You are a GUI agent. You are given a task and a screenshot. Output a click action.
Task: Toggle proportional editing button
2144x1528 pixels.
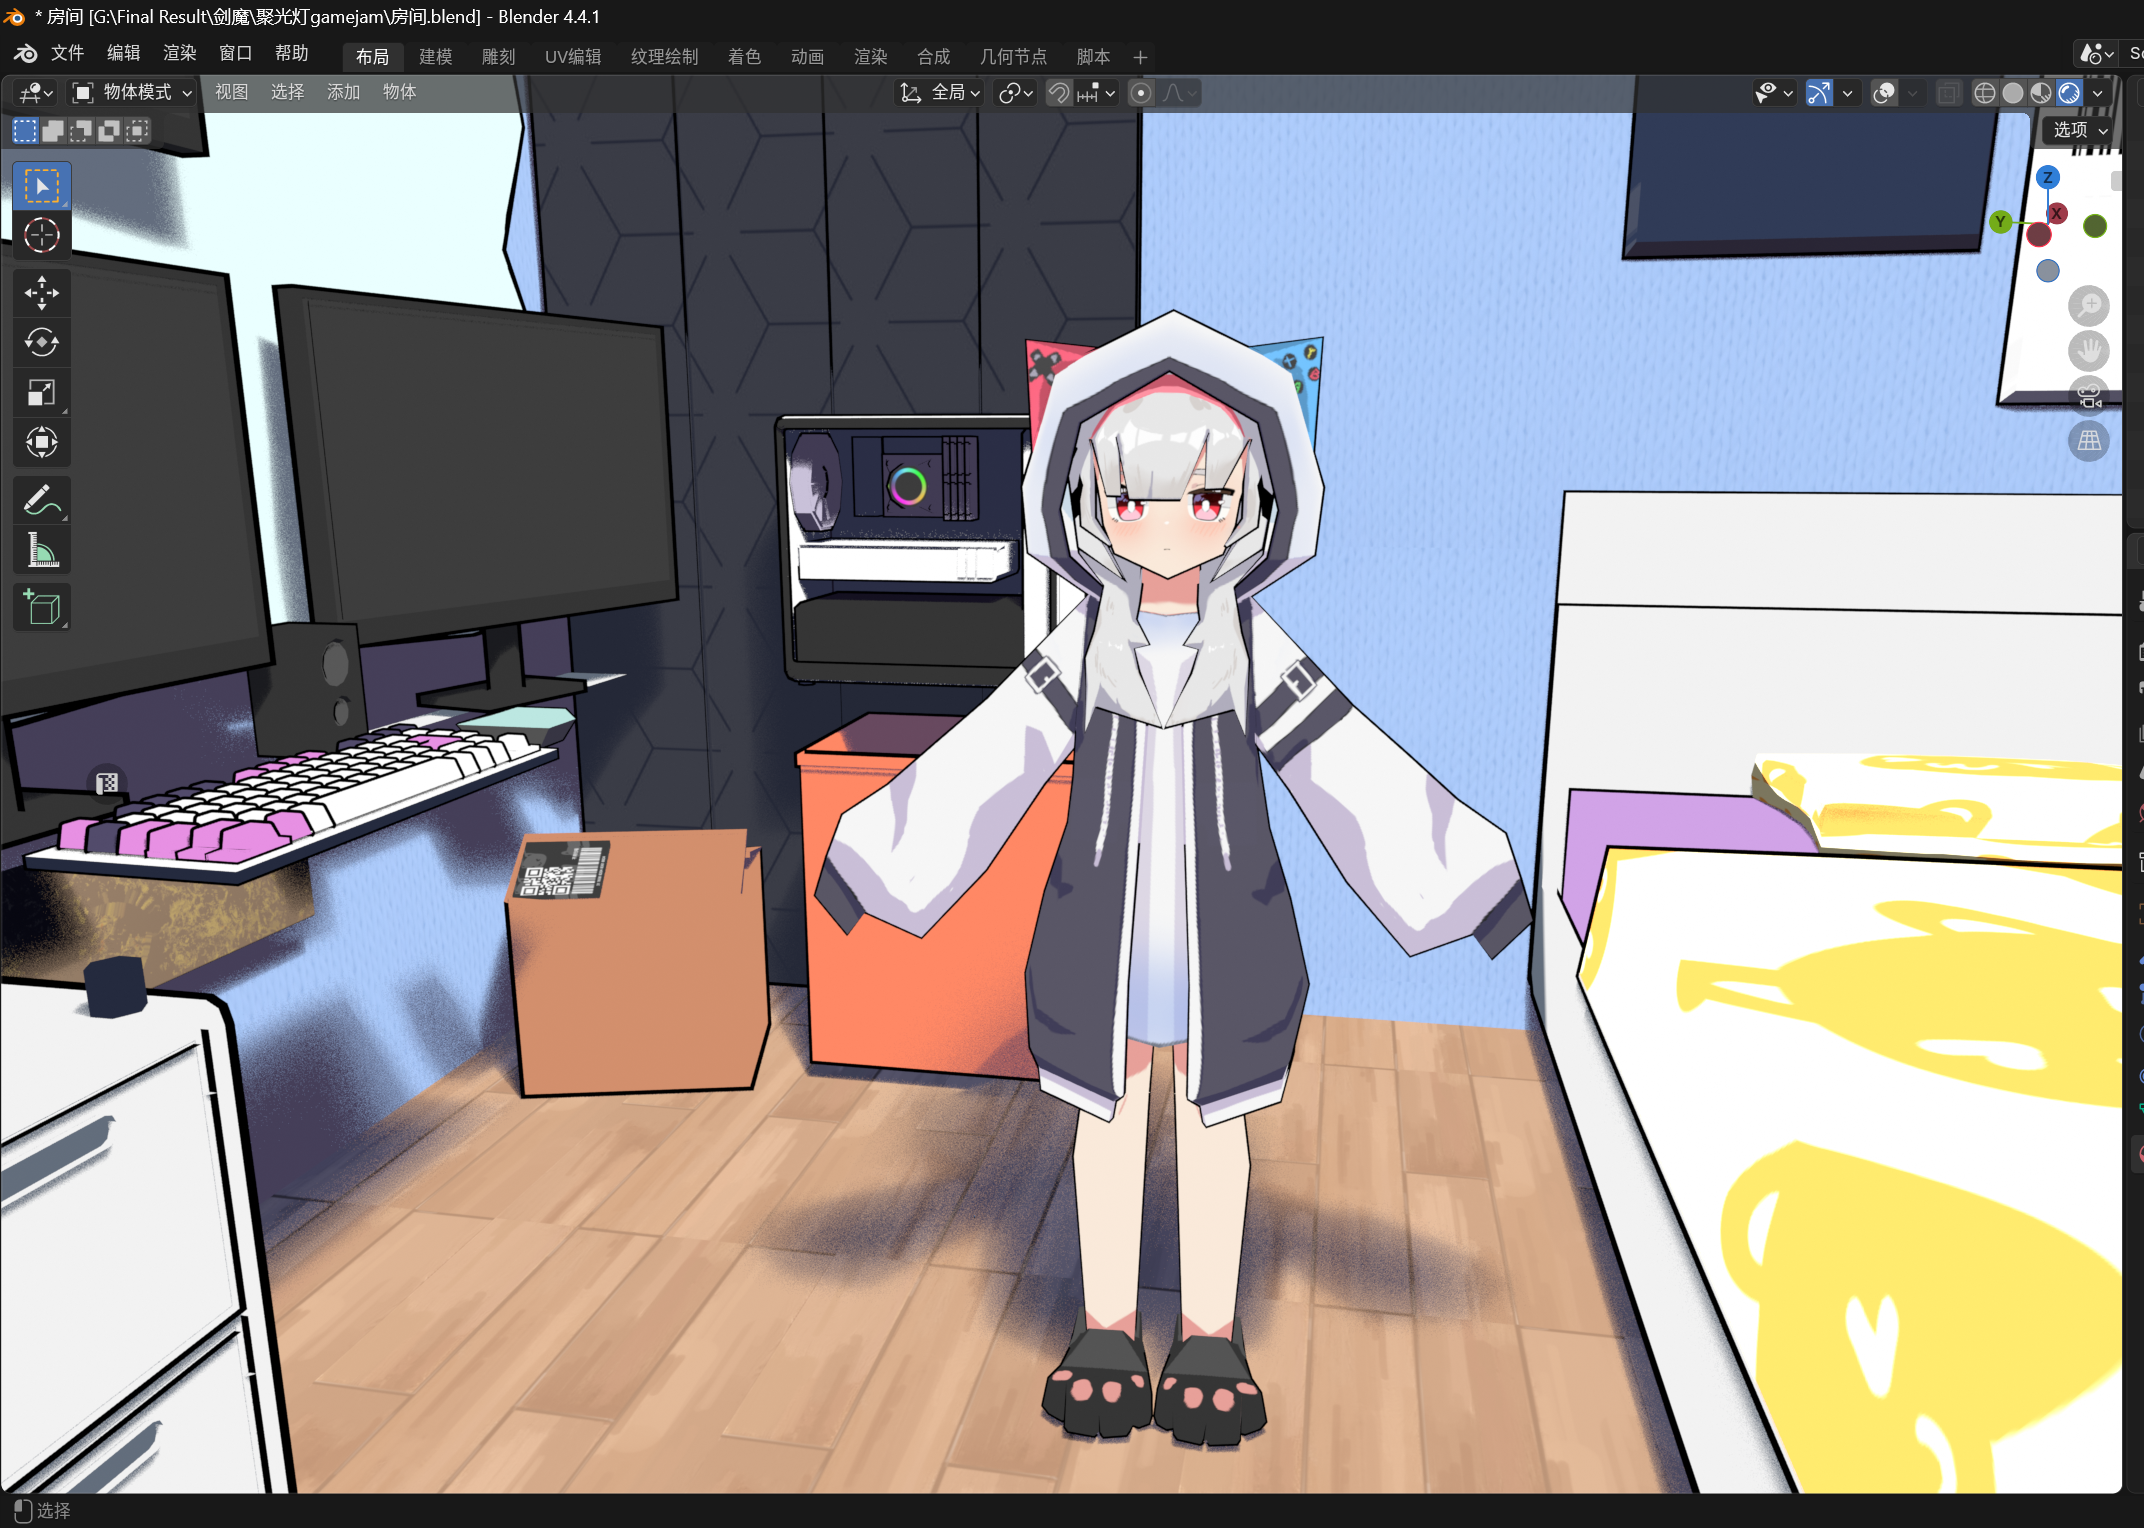point(1140,93)
